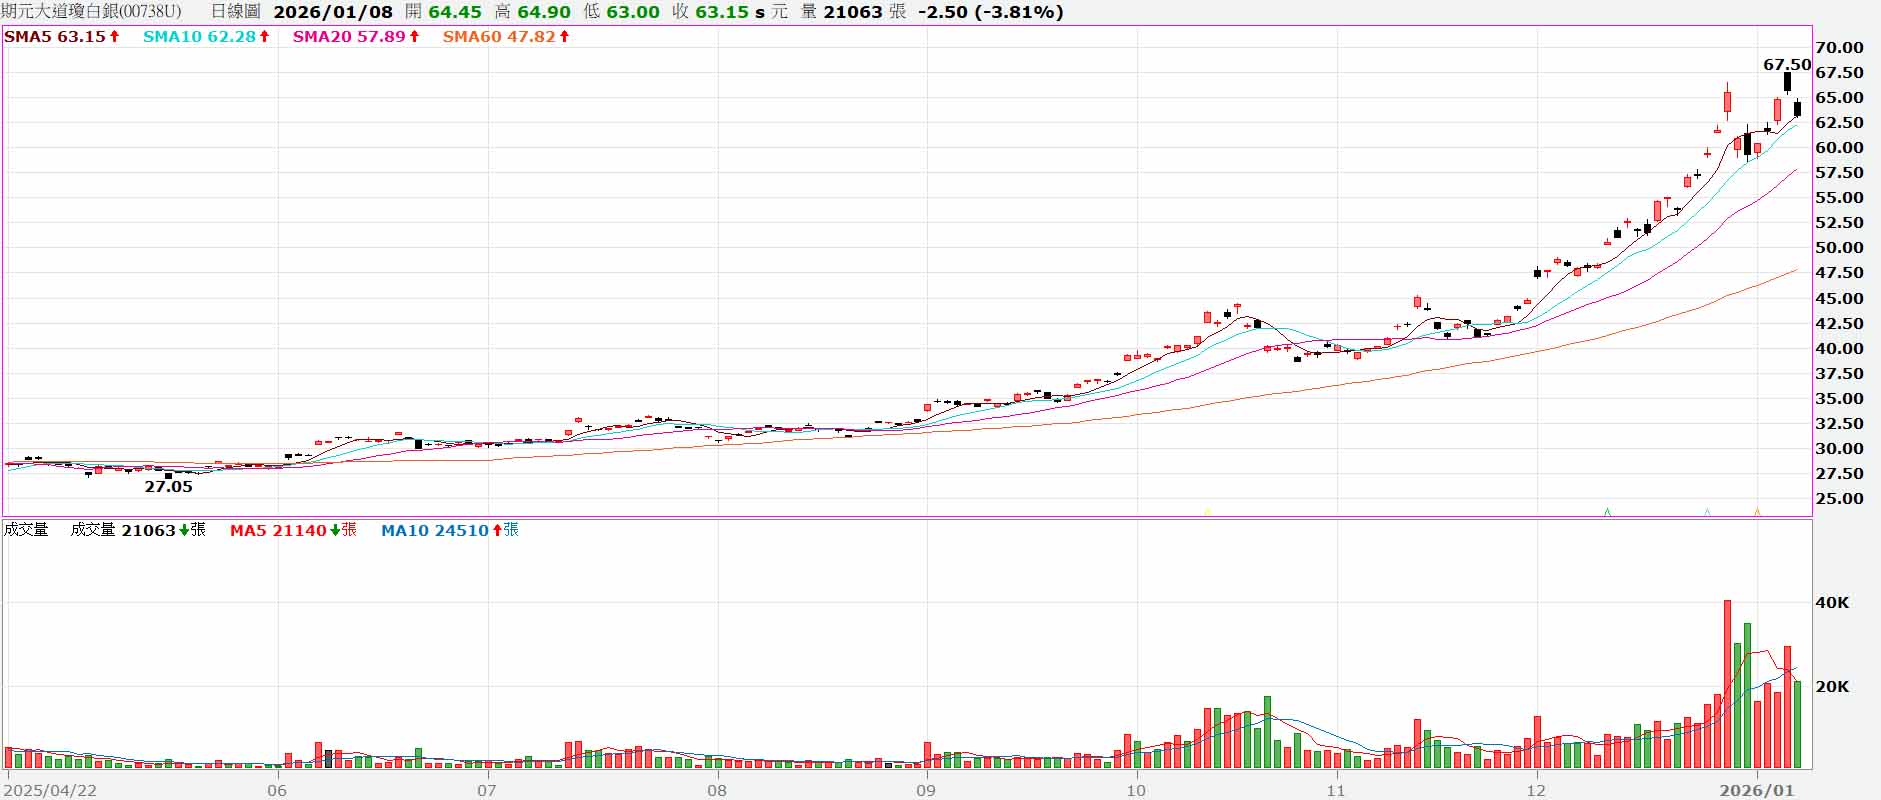Click the 27.05 low price annotation
Screen dimensions: 1881x800
pyautogui.click(x=168, y=487)
